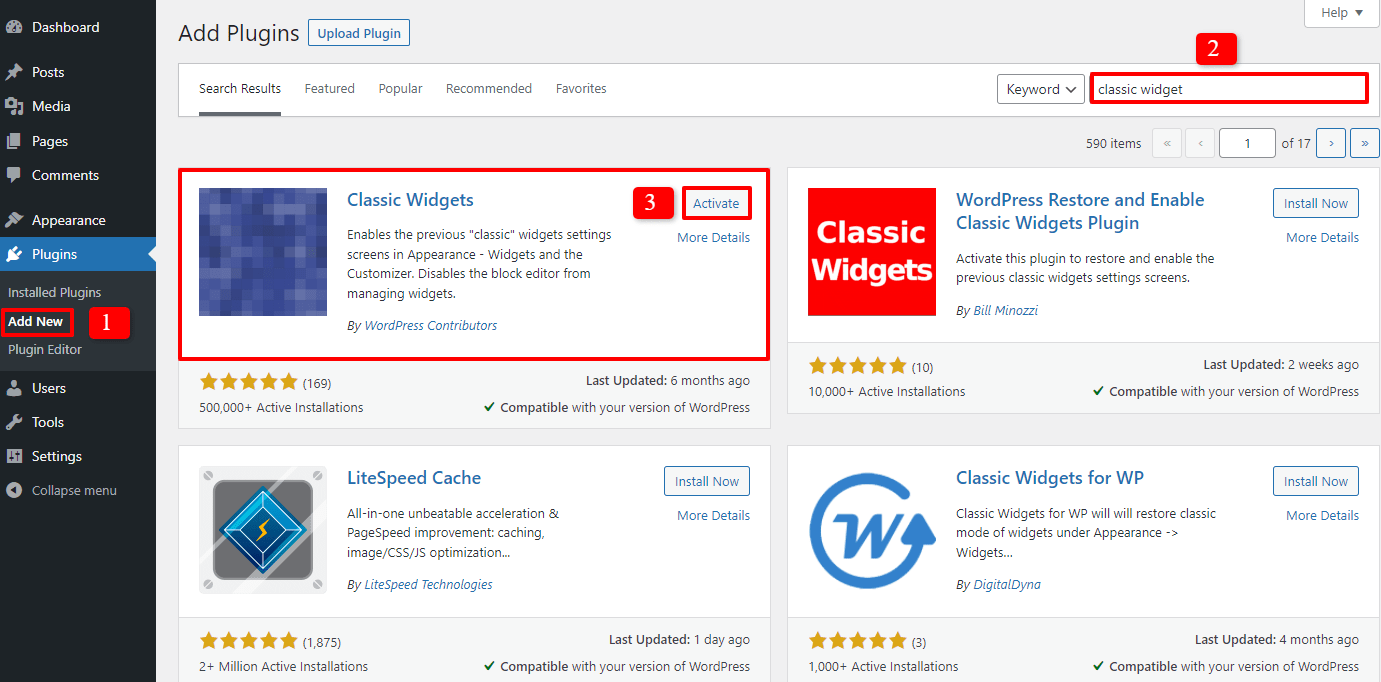Open Settings using the gear icon
The image size is (1381, 682).
(18, 455)
